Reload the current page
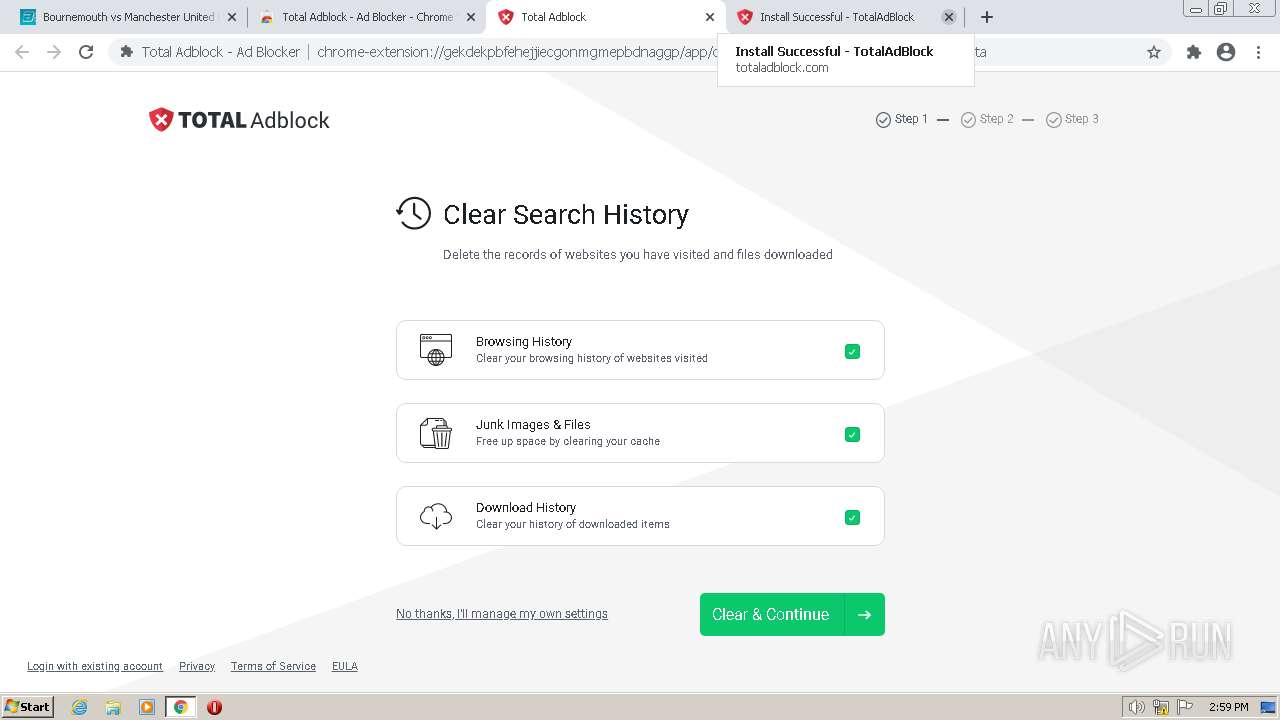 click(86, 52)
